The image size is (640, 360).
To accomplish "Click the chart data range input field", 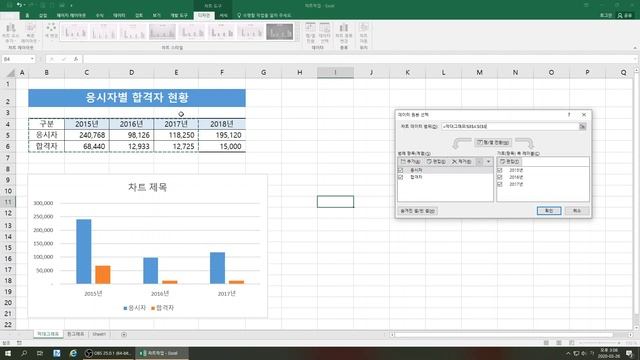I will point(509,127).
